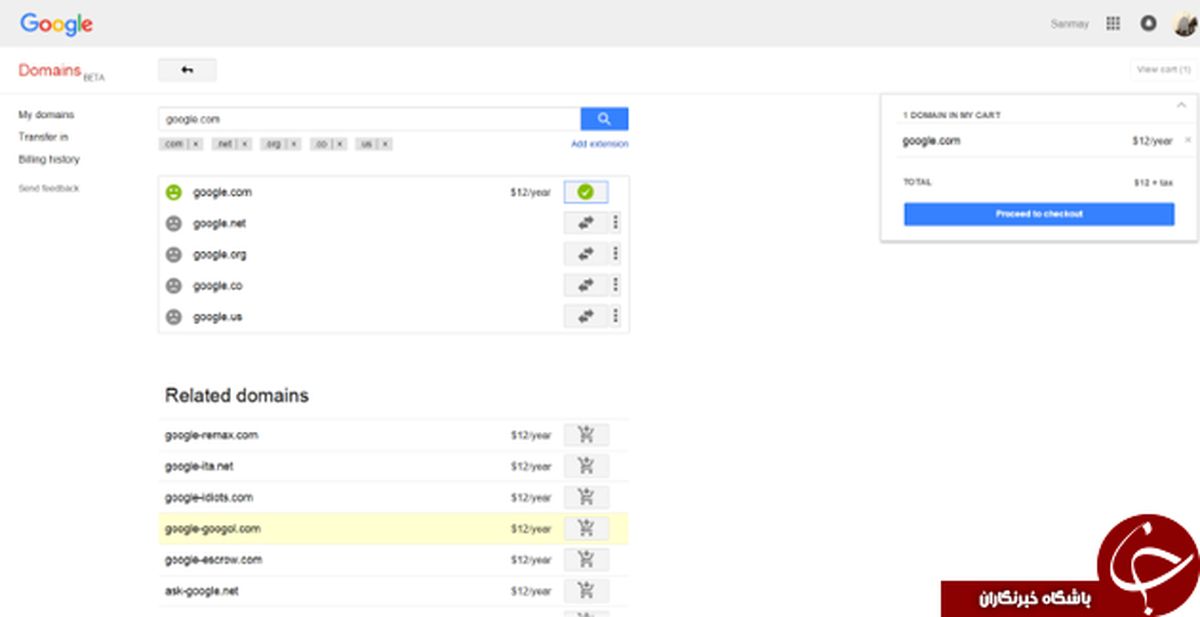
Task: Remove the .com extension chip
Action: point(196,144)
